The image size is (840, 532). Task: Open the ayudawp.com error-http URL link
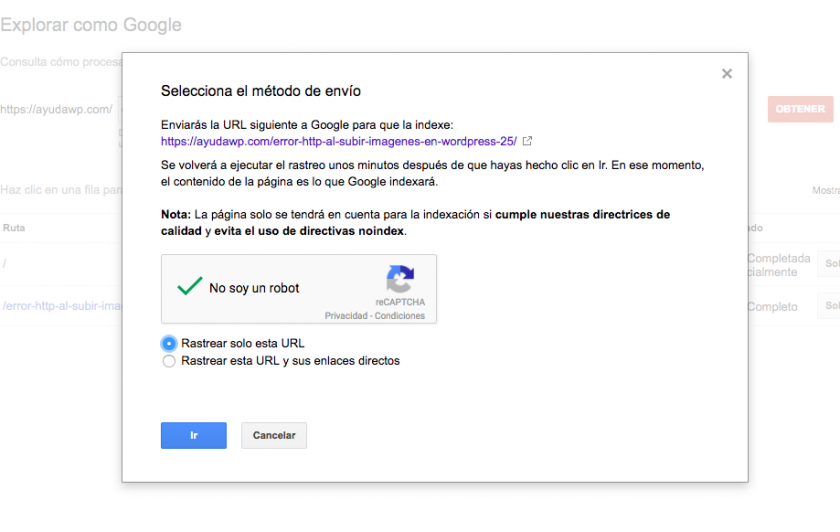[x=339, y=141]
